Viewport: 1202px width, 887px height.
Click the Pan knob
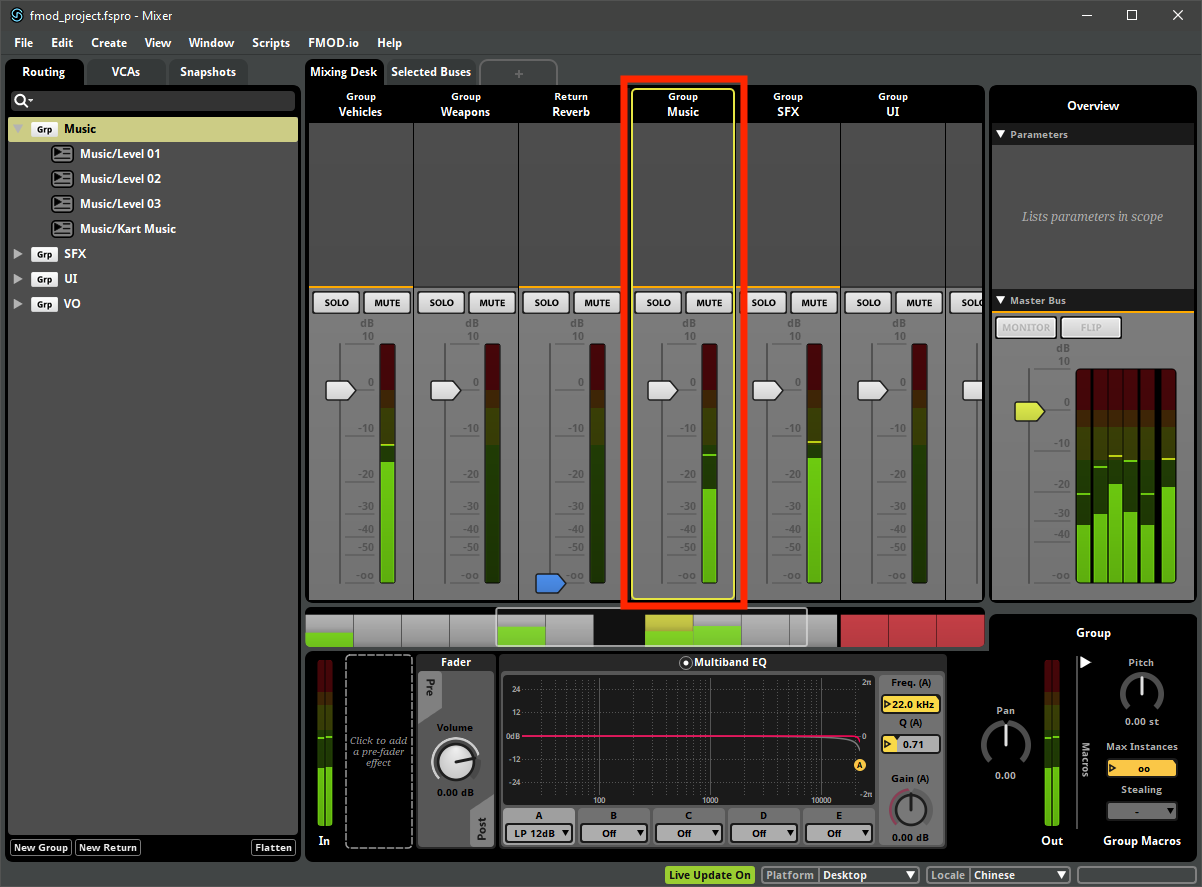point(1005,742)
